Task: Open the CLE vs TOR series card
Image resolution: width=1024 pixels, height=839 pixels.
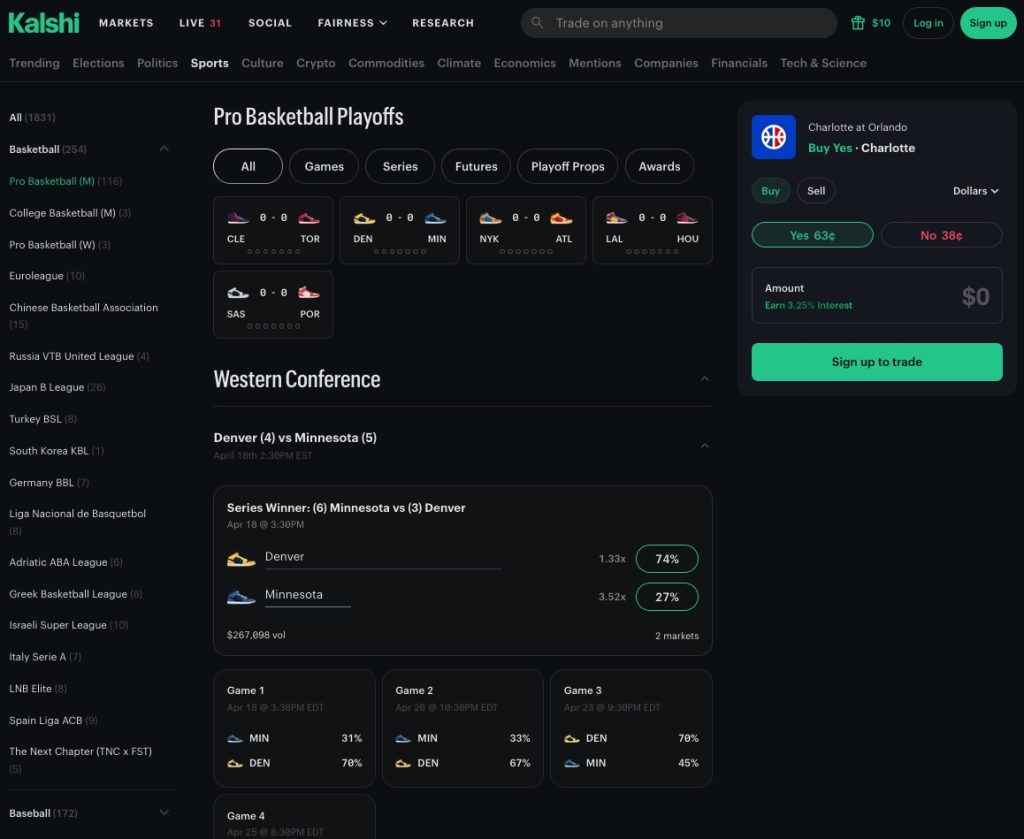Action: pyautogui.click(x=273, y=230)
